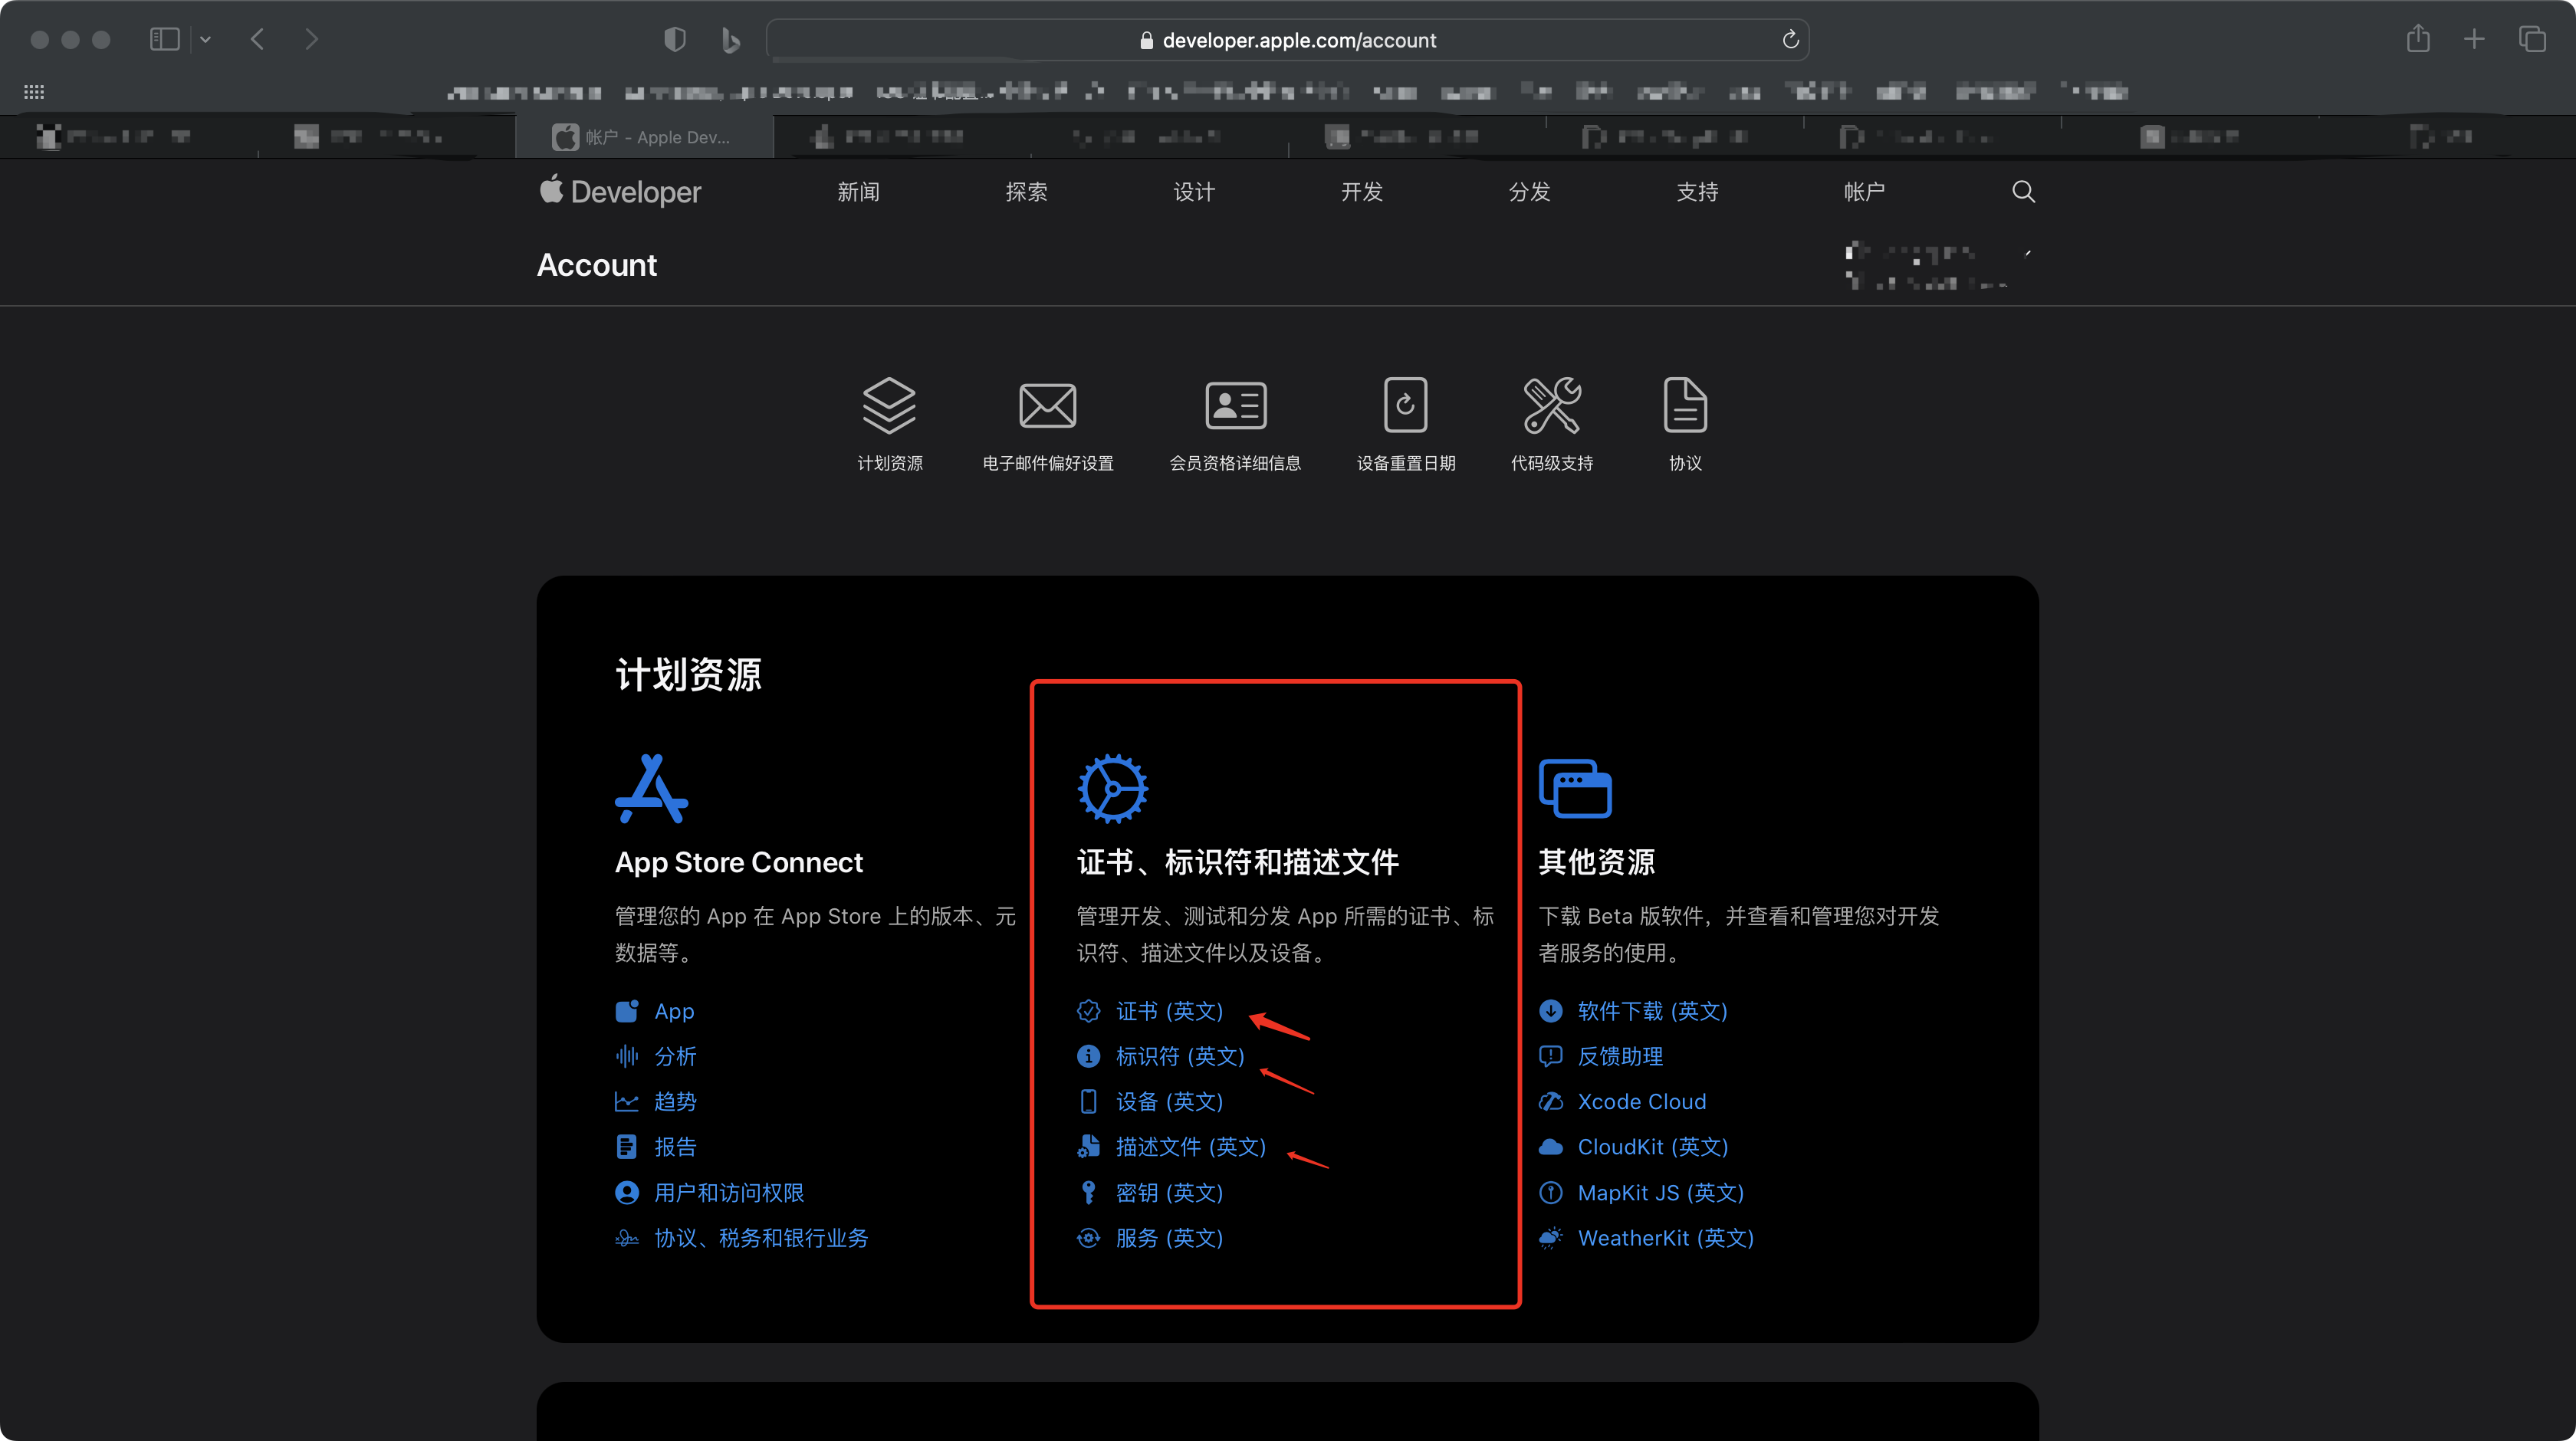Click the search magnifier in Developer nav

click(x=2023, y=191)
